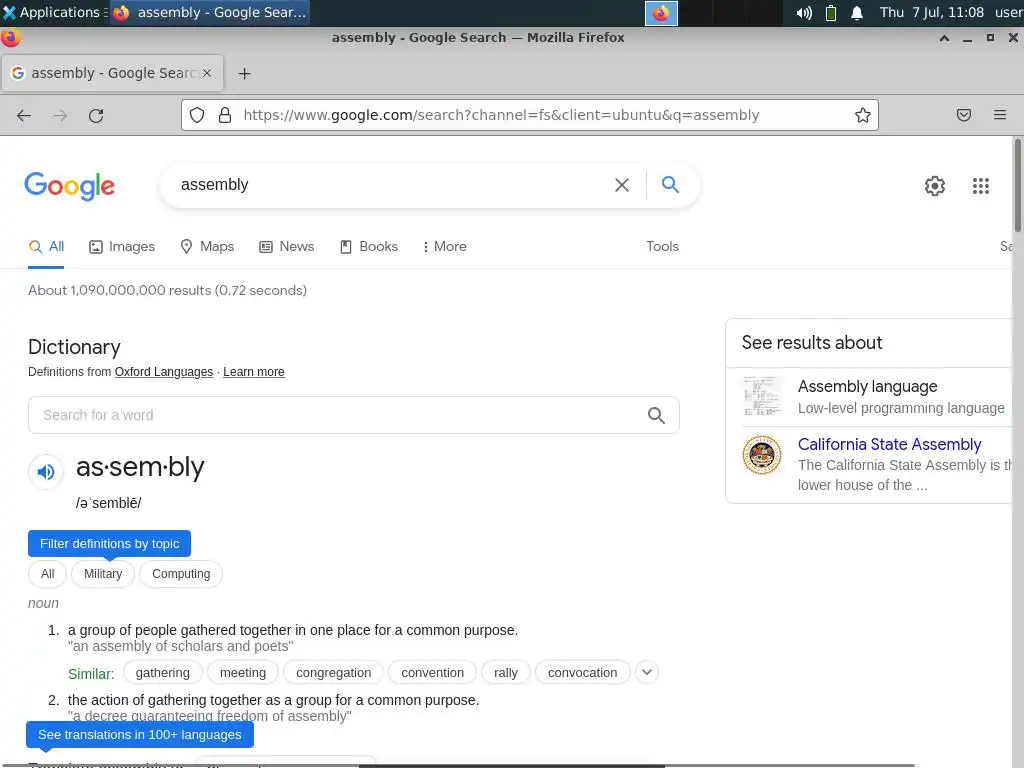Click the similar word congregation
Screen dimensions: 1024x768
tap(334, 673)
